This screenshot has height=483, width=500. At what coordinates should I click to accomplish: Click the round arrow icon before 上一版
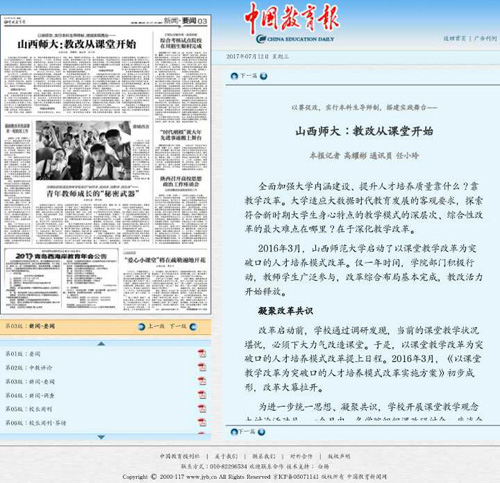(141, 326)
